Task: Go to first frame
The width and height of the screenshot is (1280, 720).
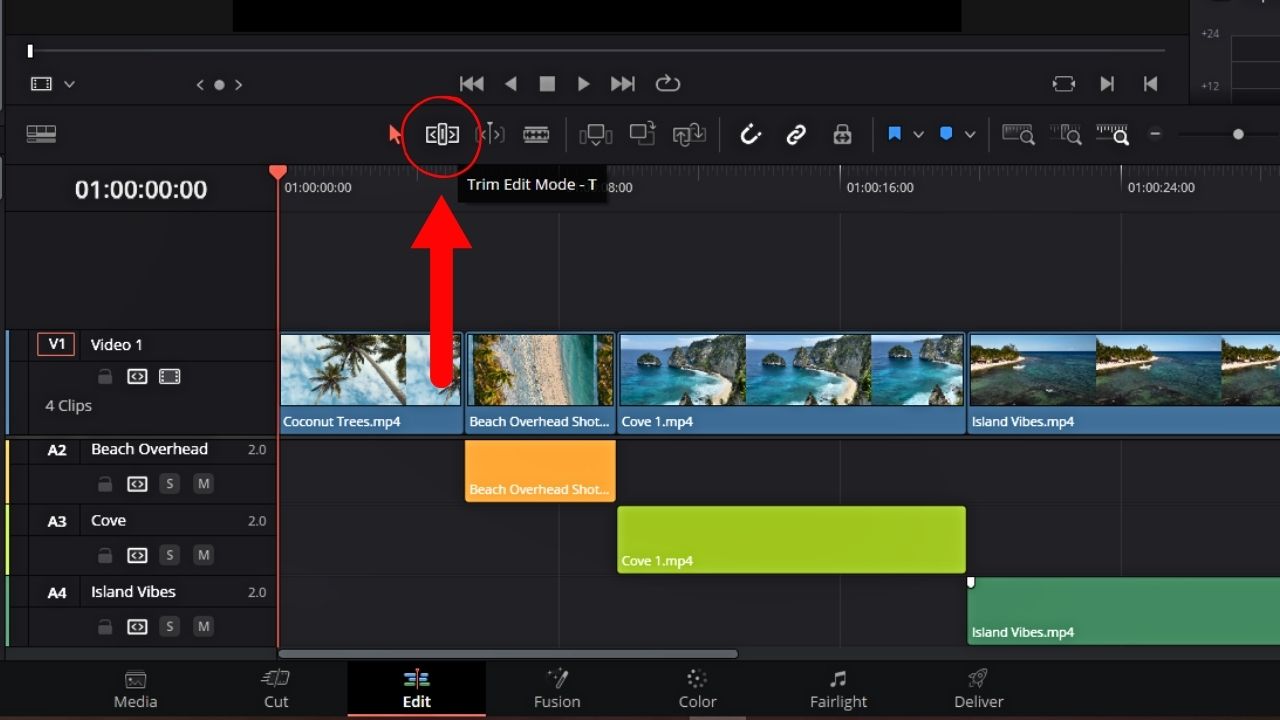Action: click(471, 84)
